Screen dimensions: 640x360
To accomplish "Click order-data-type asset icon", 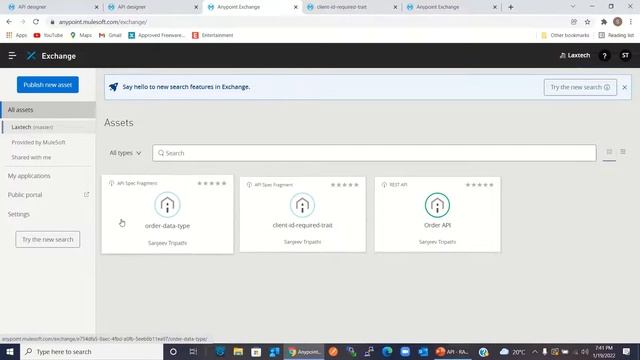I will (167, 204).
